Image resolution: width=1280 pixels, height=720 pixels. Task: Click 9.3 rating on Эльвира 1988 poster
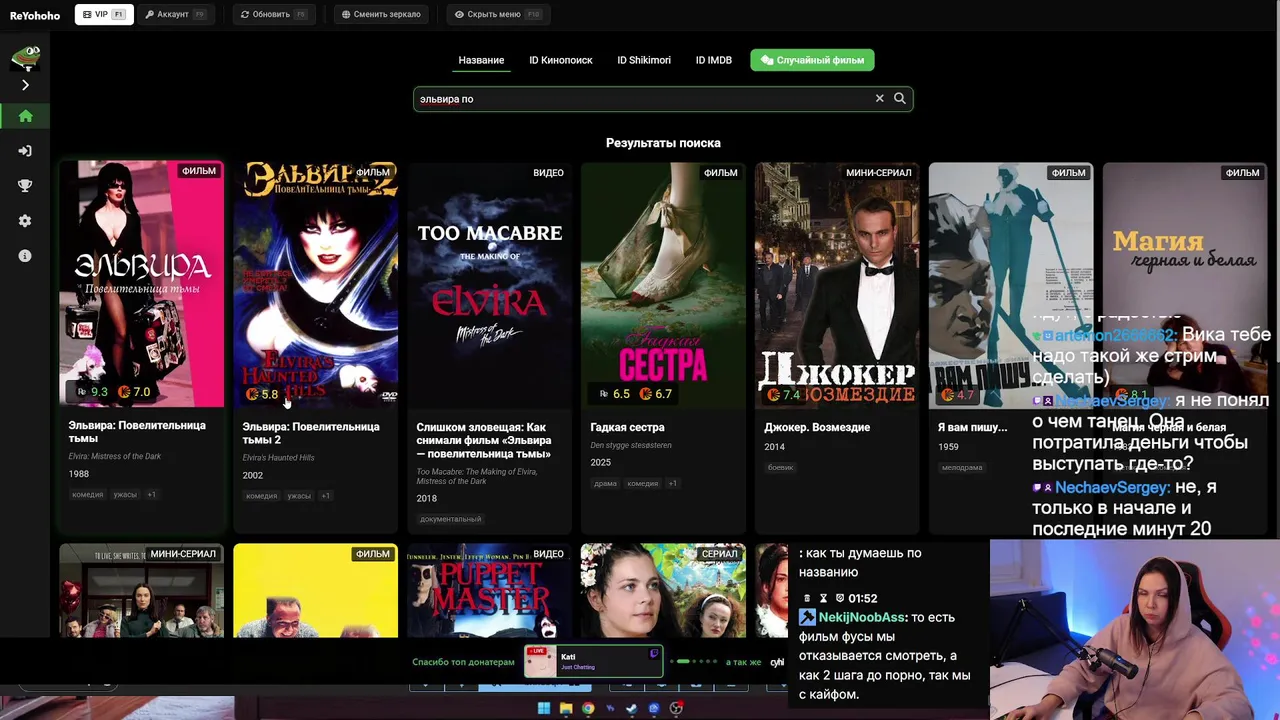91,392
